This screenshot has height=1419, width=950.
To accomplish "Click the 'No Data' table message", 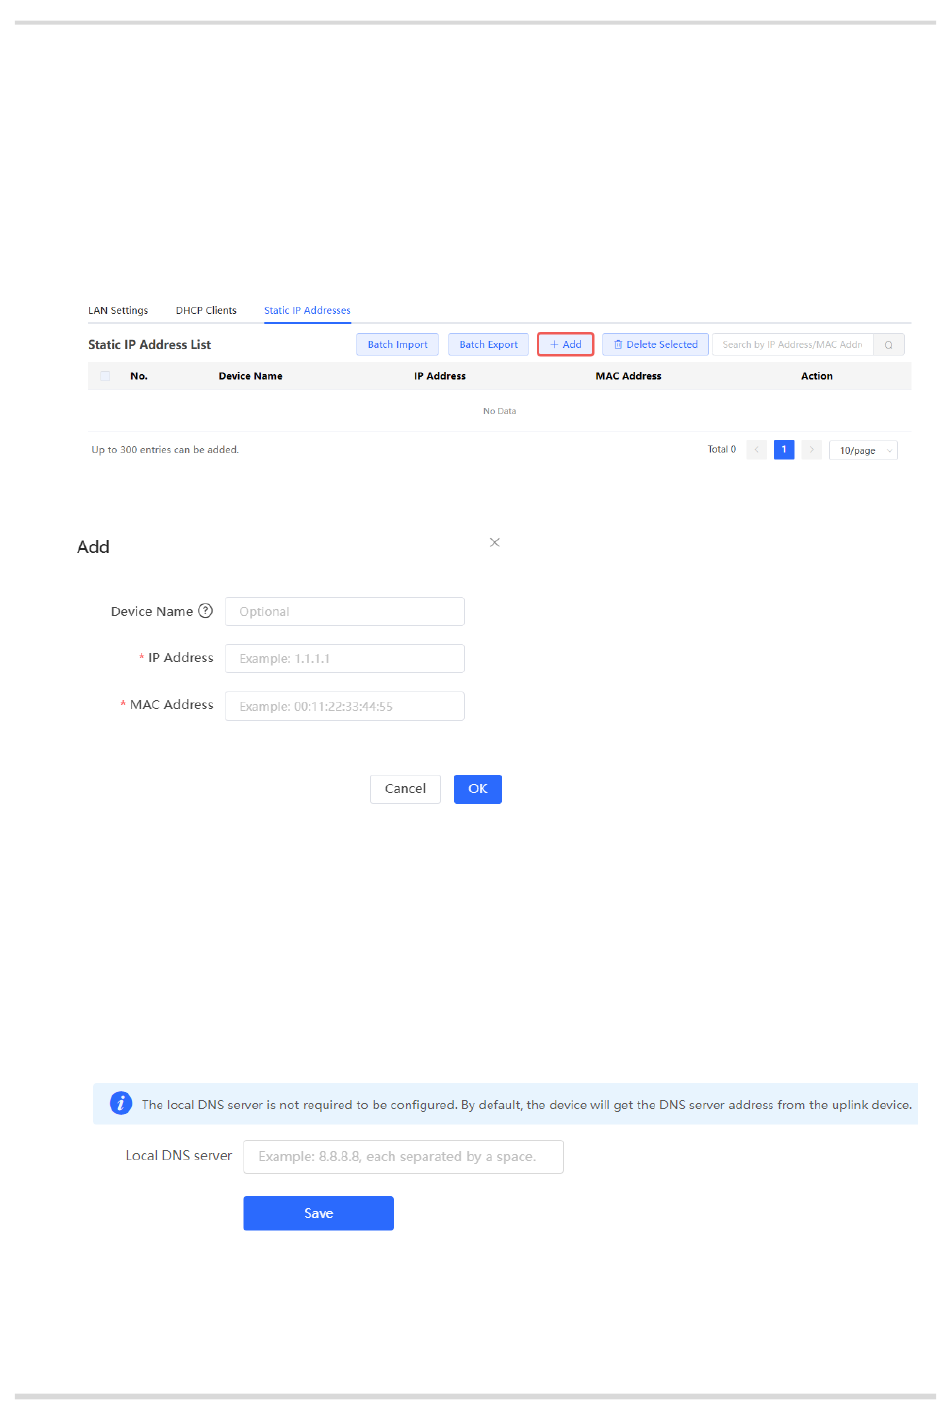I will pos(499,411).
